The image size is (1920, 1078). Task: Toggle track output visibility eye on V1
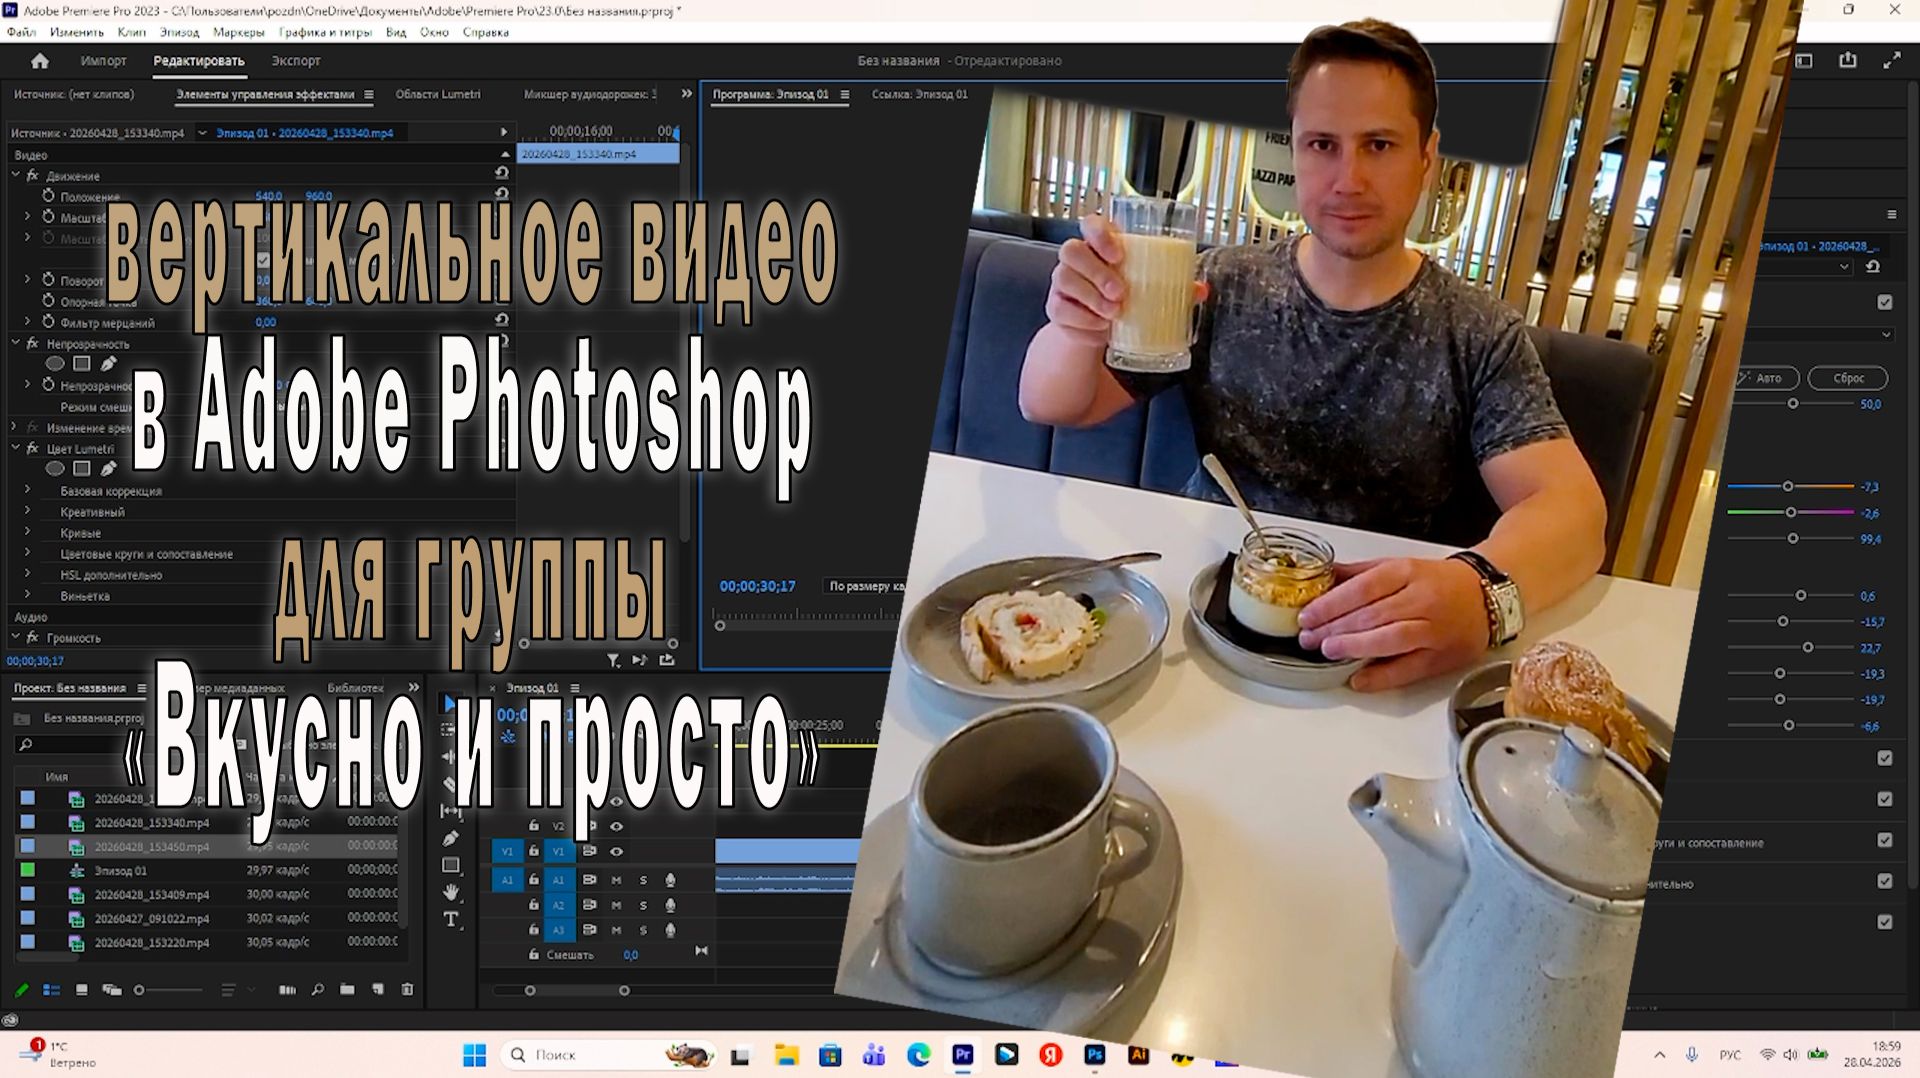click(616, 851)
